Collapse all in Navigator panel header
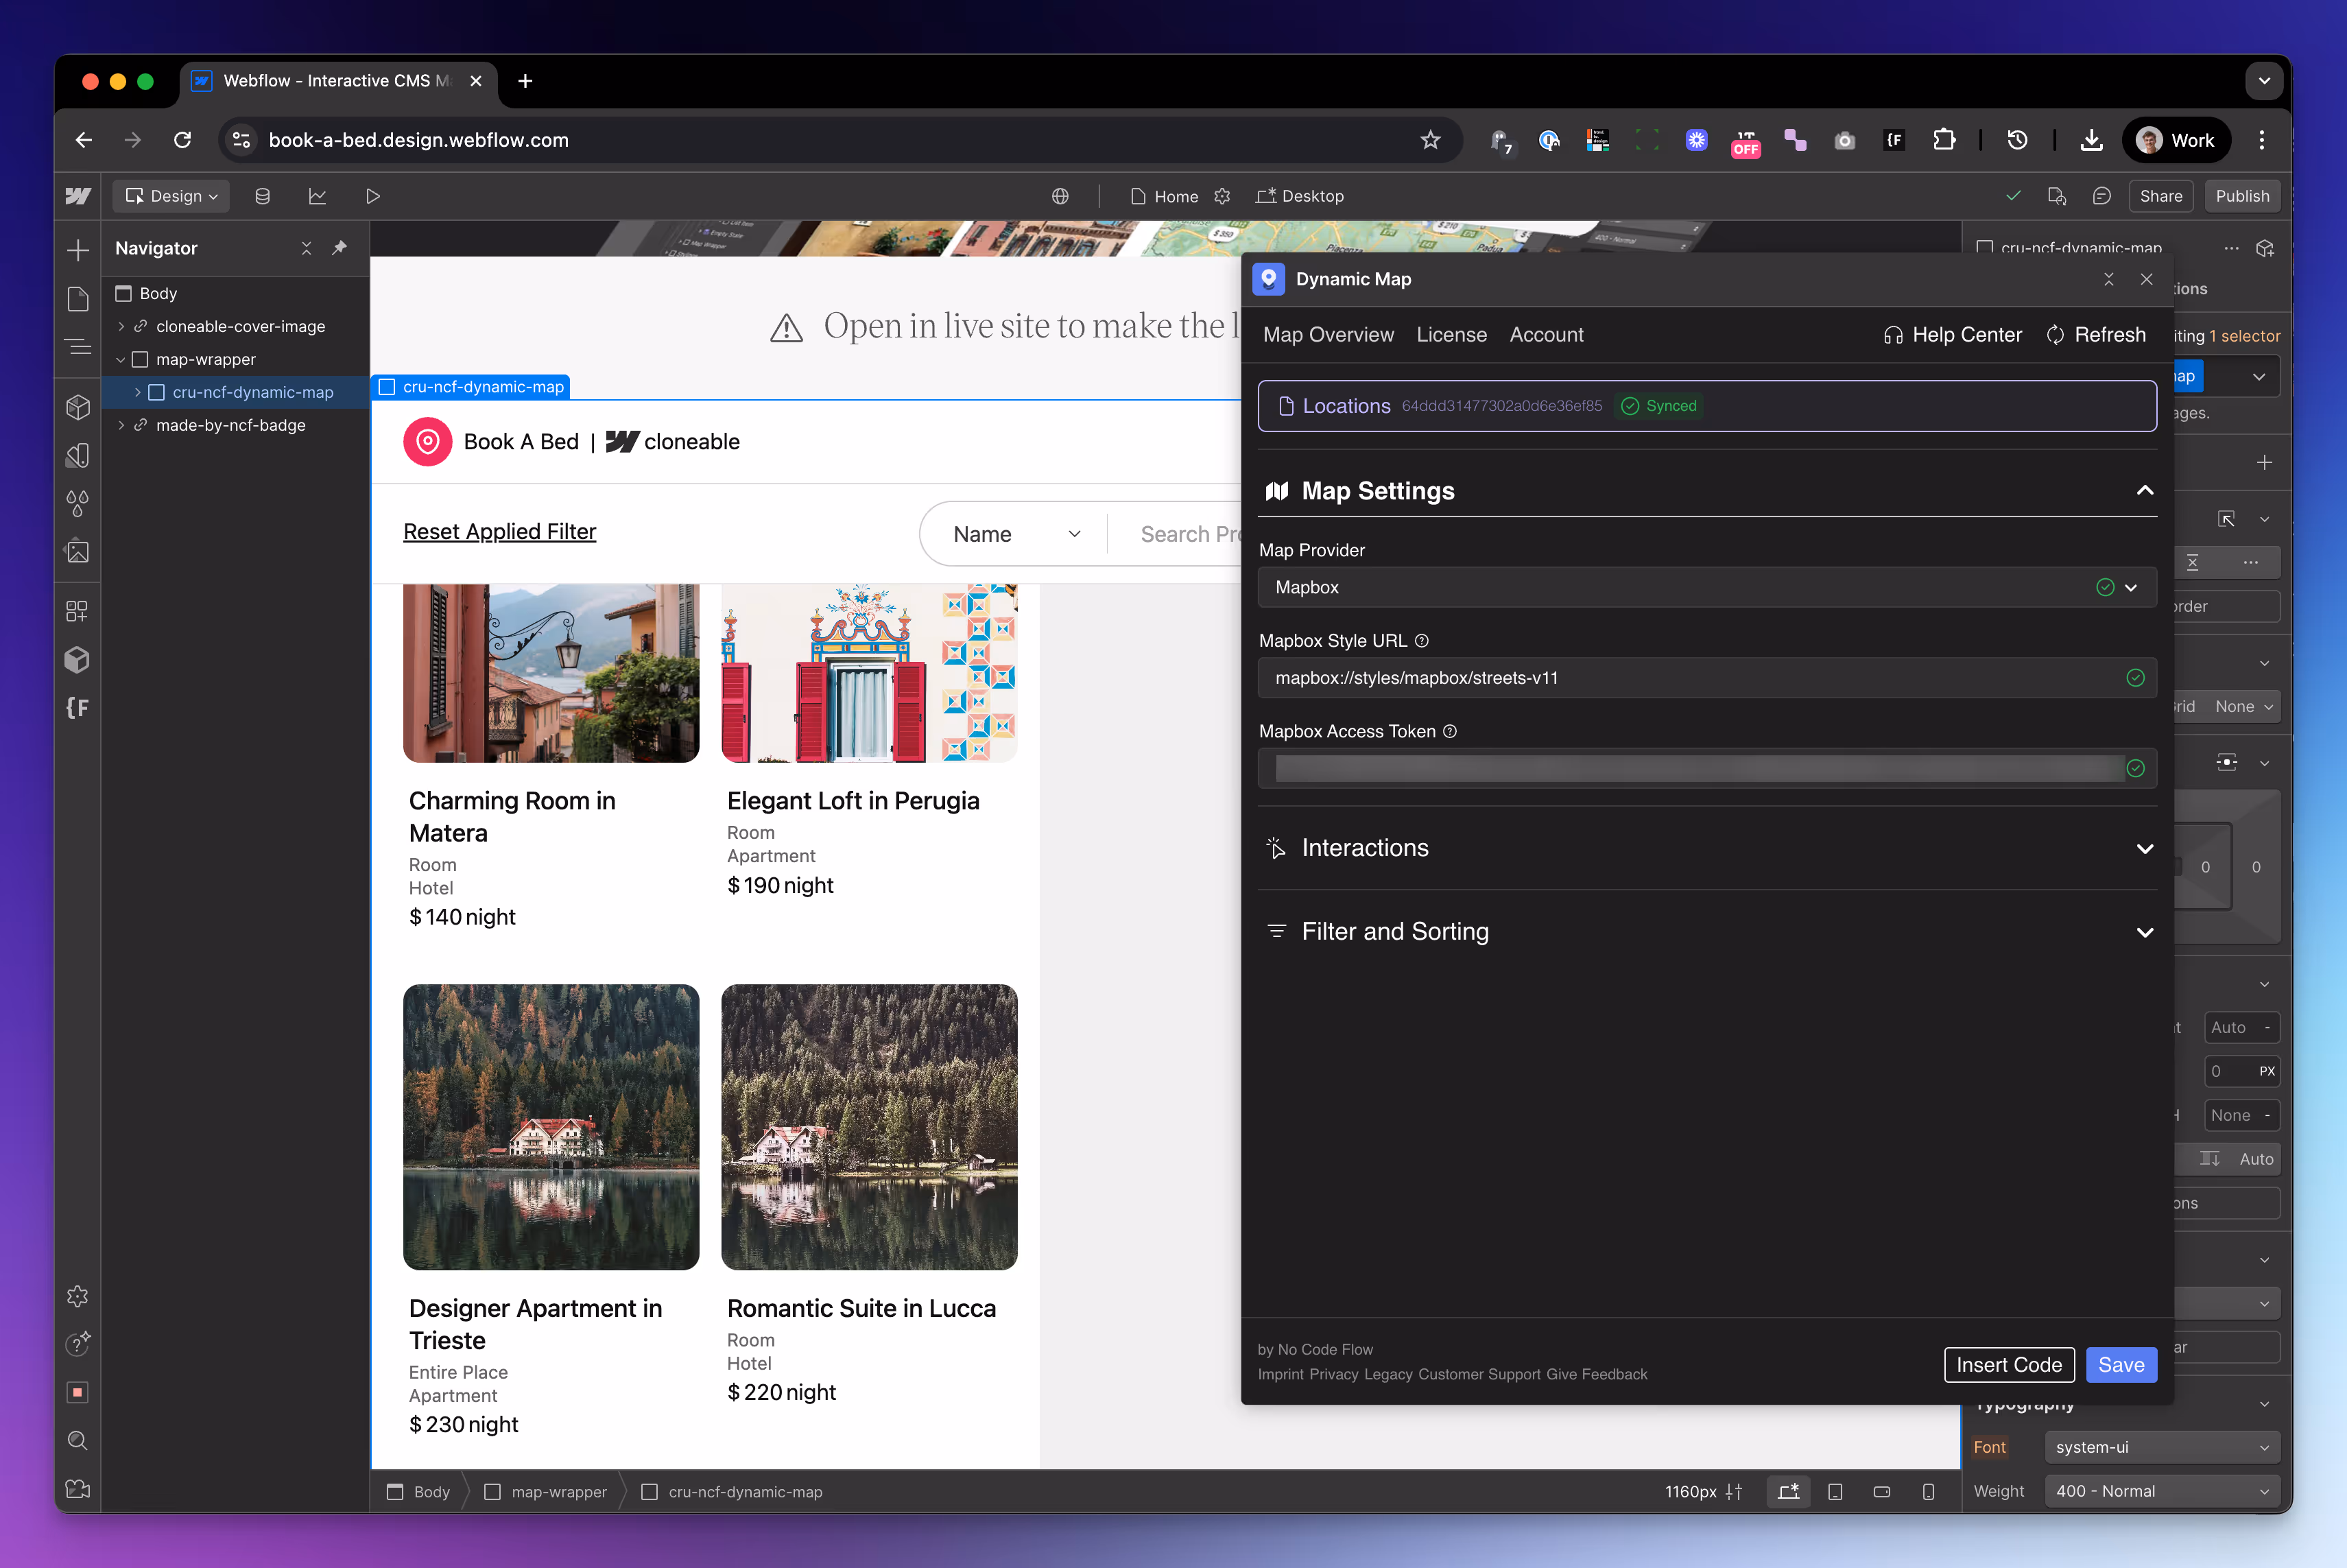The height and width of the screenshot is (1568, 2347). coord(307,248)
